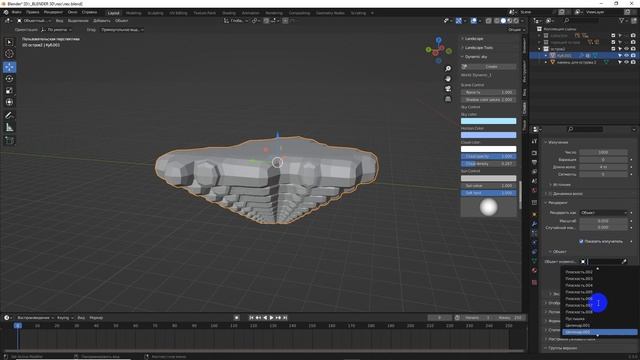640x360 pixels.
Task: Choose the Rotate tool
Action: (x=9, y=79)
